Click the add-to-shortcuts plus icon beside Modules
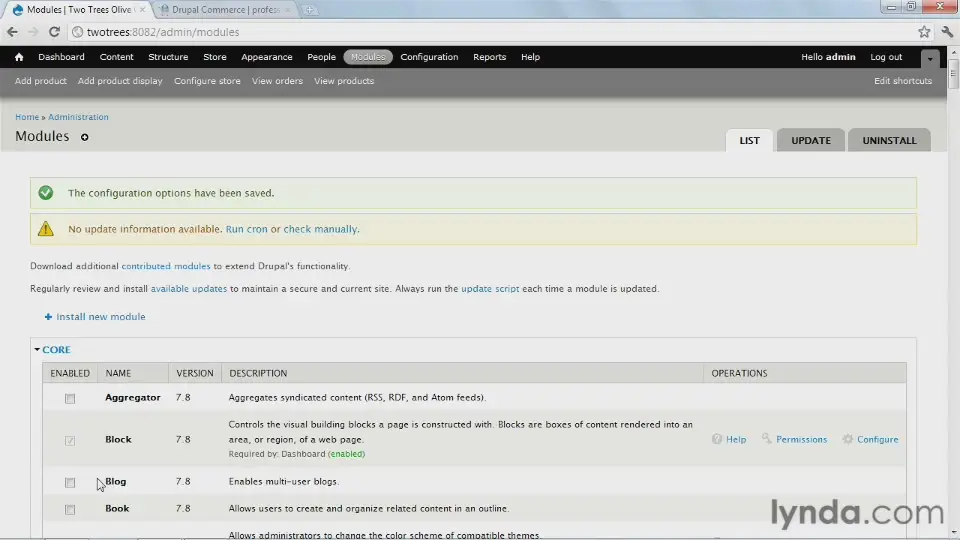 pos(84,137)
